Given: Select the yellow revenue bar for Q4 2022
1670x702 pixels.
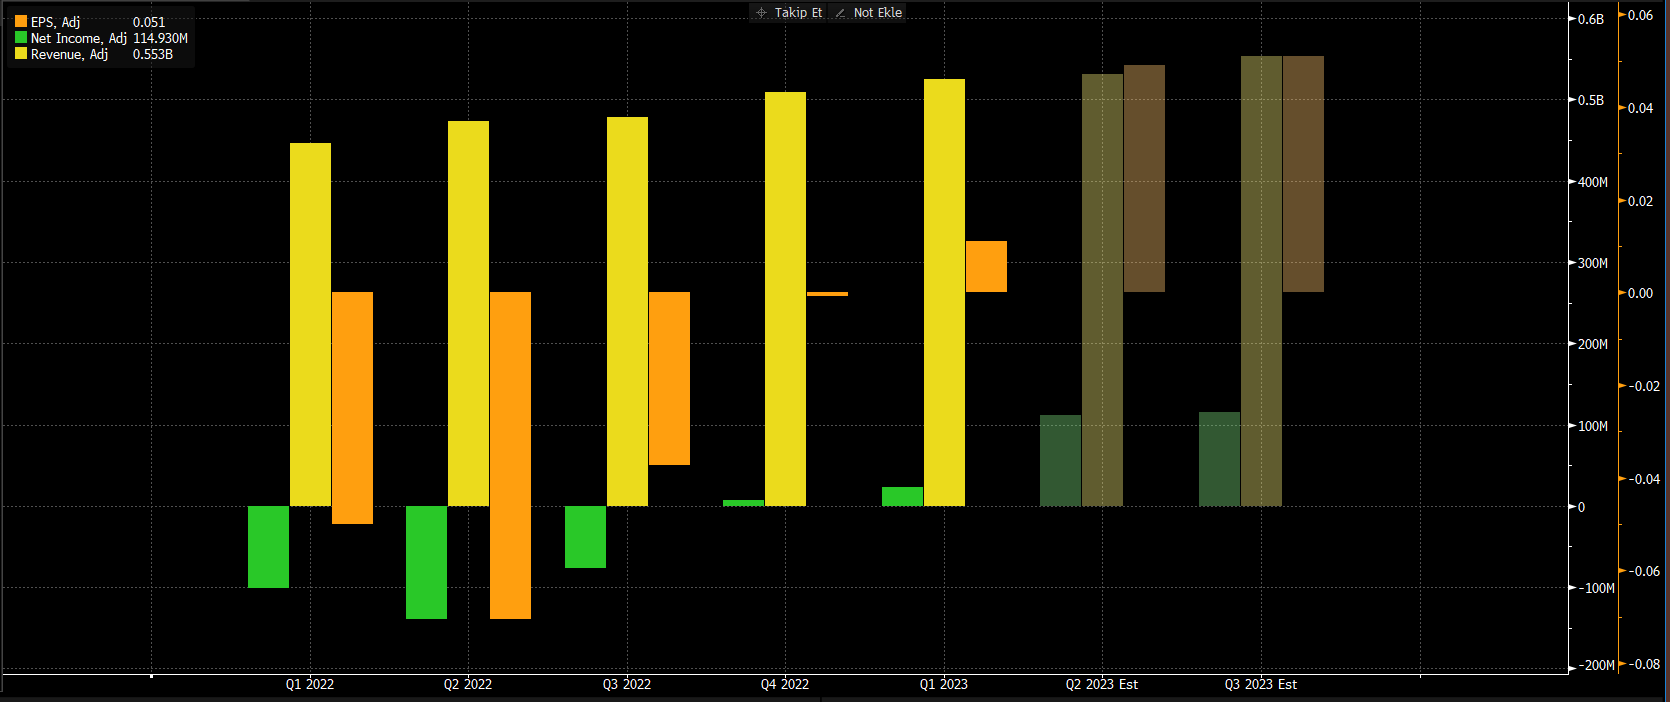Looking at the screenshot, I should [x=785, y=299].
